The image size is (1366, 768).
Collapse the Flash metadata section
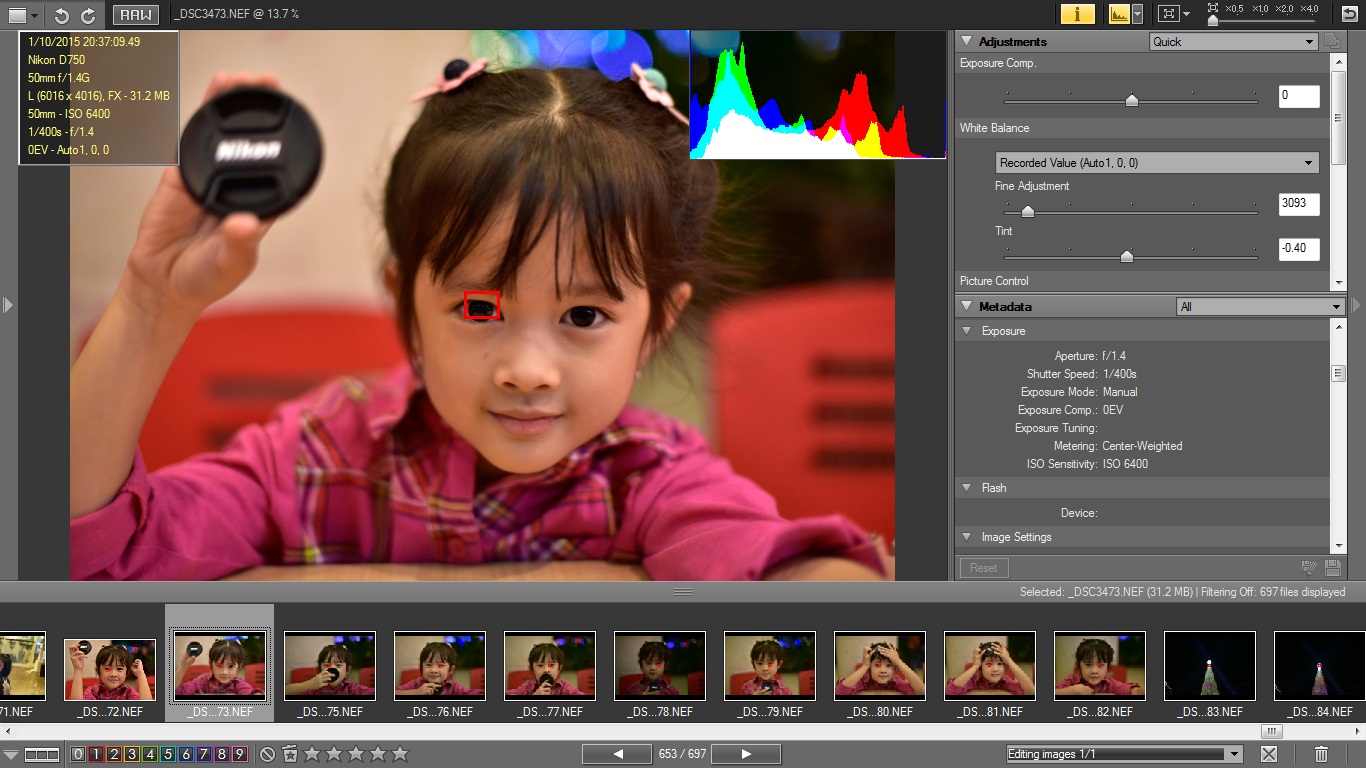click(967, 488)
